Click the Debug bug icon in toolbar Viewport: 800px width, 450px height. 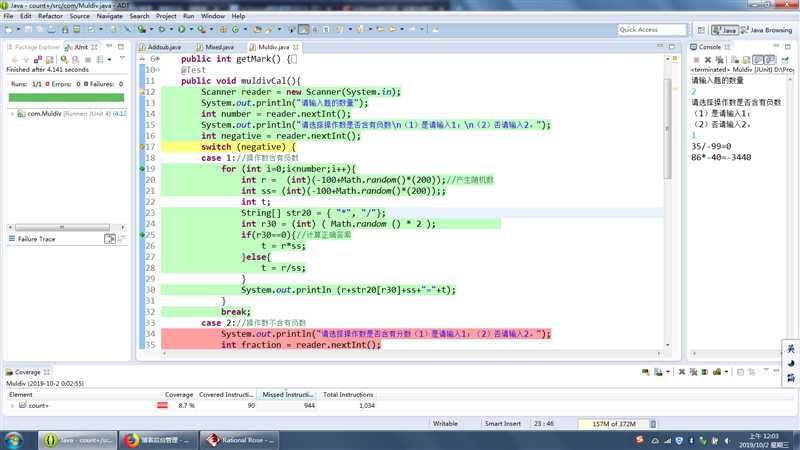[x=162, y=29]
